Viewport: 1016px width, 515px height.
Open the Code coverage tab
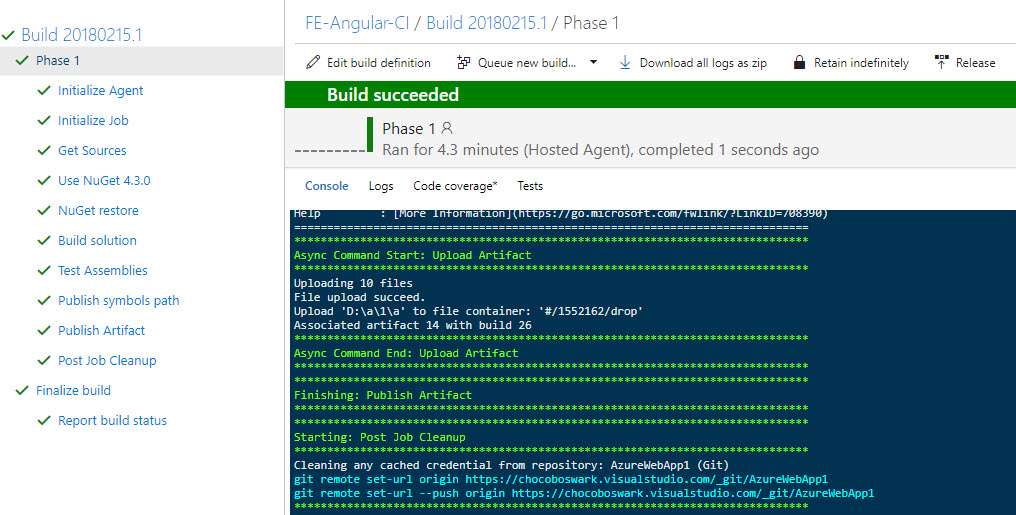click(455, 186)
